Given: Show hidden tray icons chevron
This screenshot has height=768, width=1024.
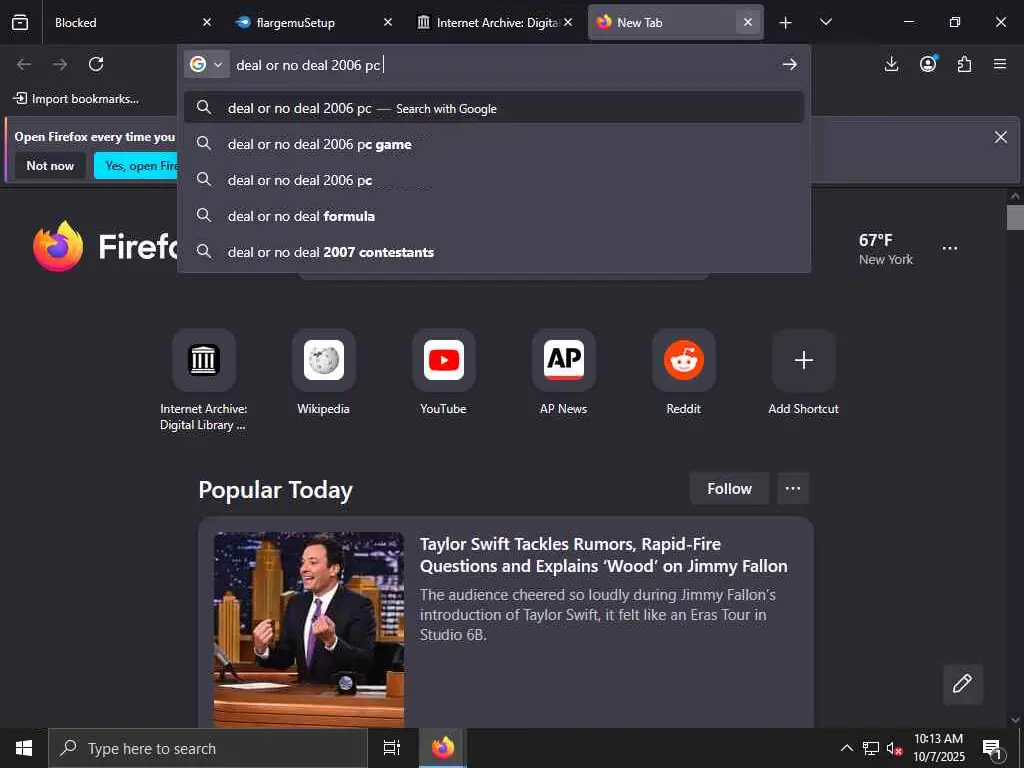Looking at the screenshot, I should [x=846, y=748].
